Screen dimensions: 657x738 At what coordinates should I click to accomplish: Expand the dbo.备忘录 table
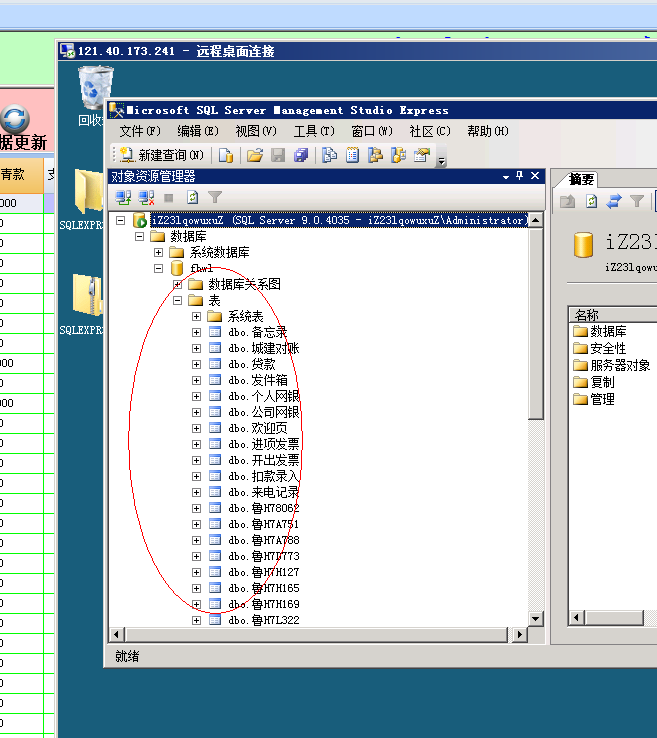[x=196, y=332]
